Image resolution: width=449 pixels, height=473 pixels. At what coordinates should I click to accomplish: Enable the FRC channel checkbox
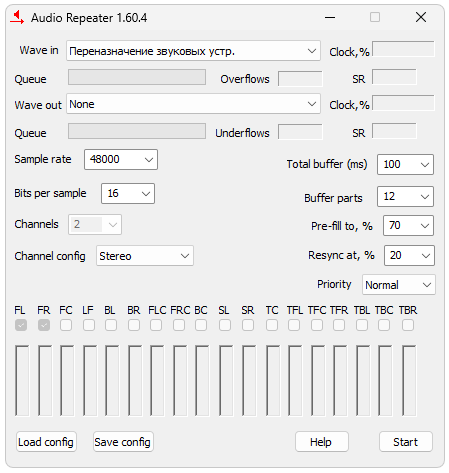(179, 325)
